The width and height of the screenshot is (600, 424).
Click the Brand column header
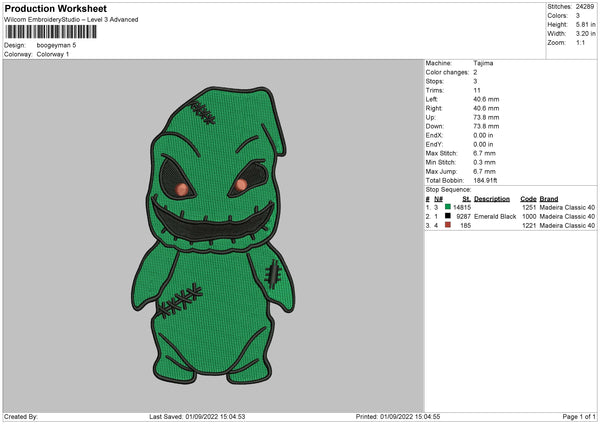tap(549, 198)
